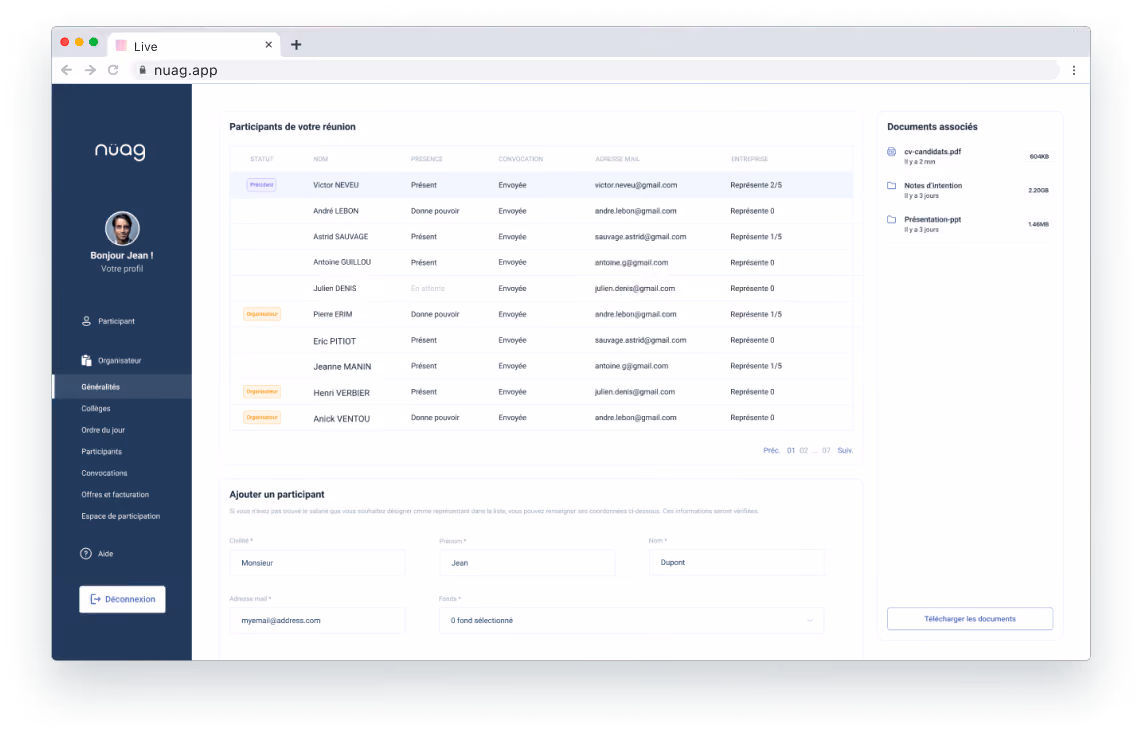This screenshot has height=737, width=1142.
Task: Click the Présentation-ppt folder icon
Action: pos(891,219)
